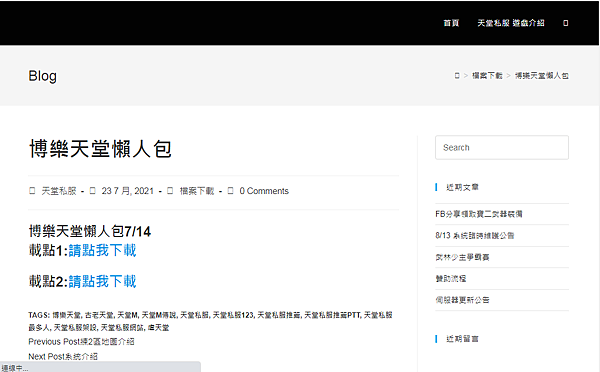The width and height of the screenshot is (600, 372).
Task: Open recent post starting with FB分享
Action: [479, 214]
